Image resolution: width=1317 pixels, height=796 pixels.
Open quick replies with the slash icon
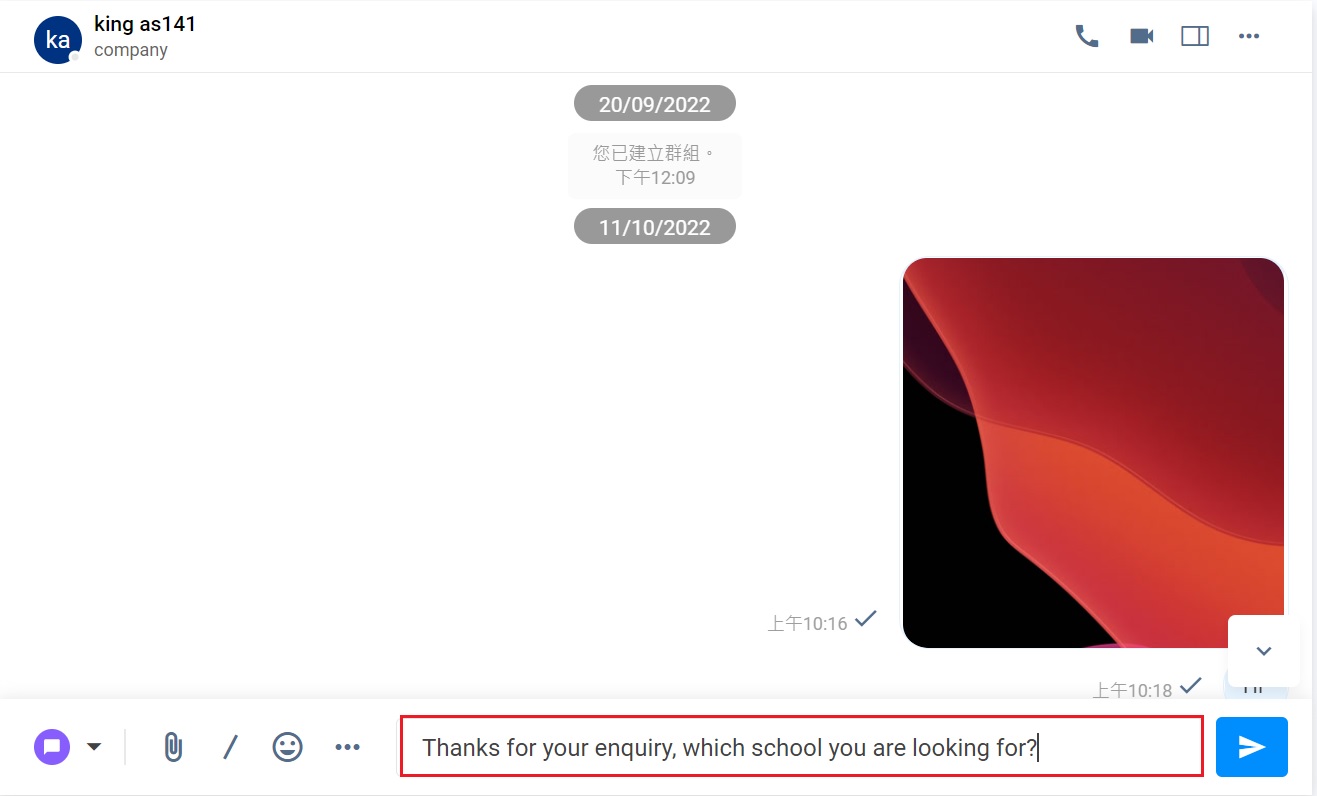point(230,747)
